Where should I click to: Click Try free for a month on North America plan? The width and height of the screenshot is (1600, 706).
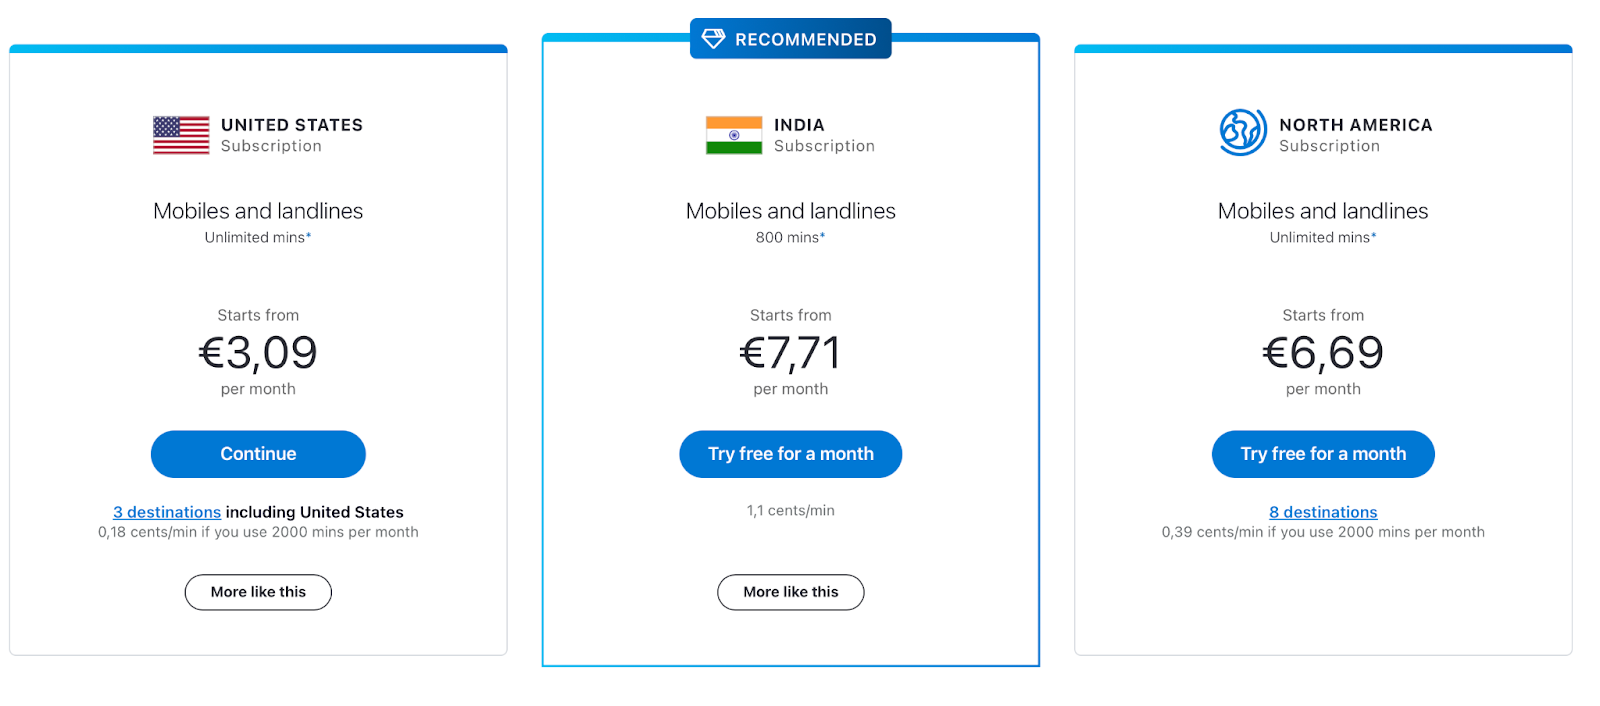(x=1323, y=454)
